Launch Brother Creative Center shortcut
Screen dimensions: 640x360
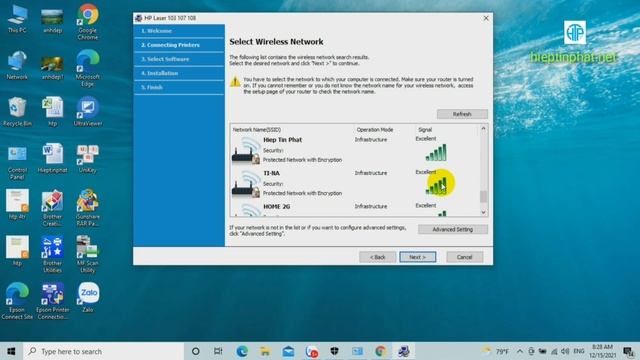click(52, 208)
